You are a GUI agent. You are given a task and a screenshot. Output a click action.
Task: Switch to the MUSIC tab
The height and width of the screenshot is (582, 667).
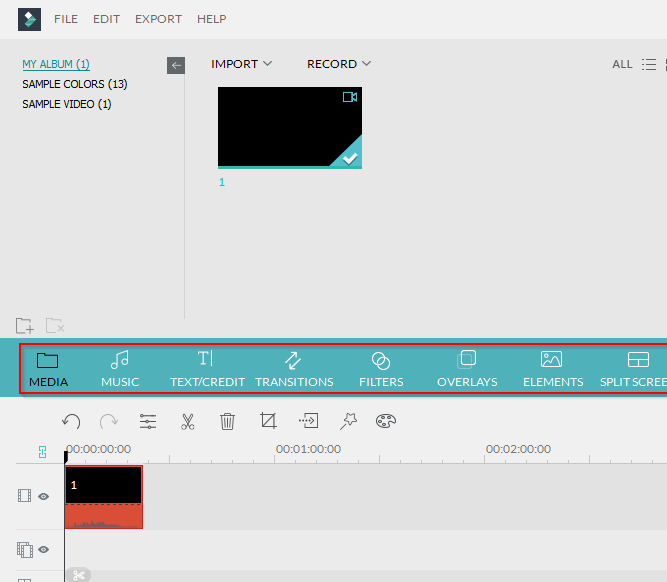pyautogui.click(x=120, y=369)
